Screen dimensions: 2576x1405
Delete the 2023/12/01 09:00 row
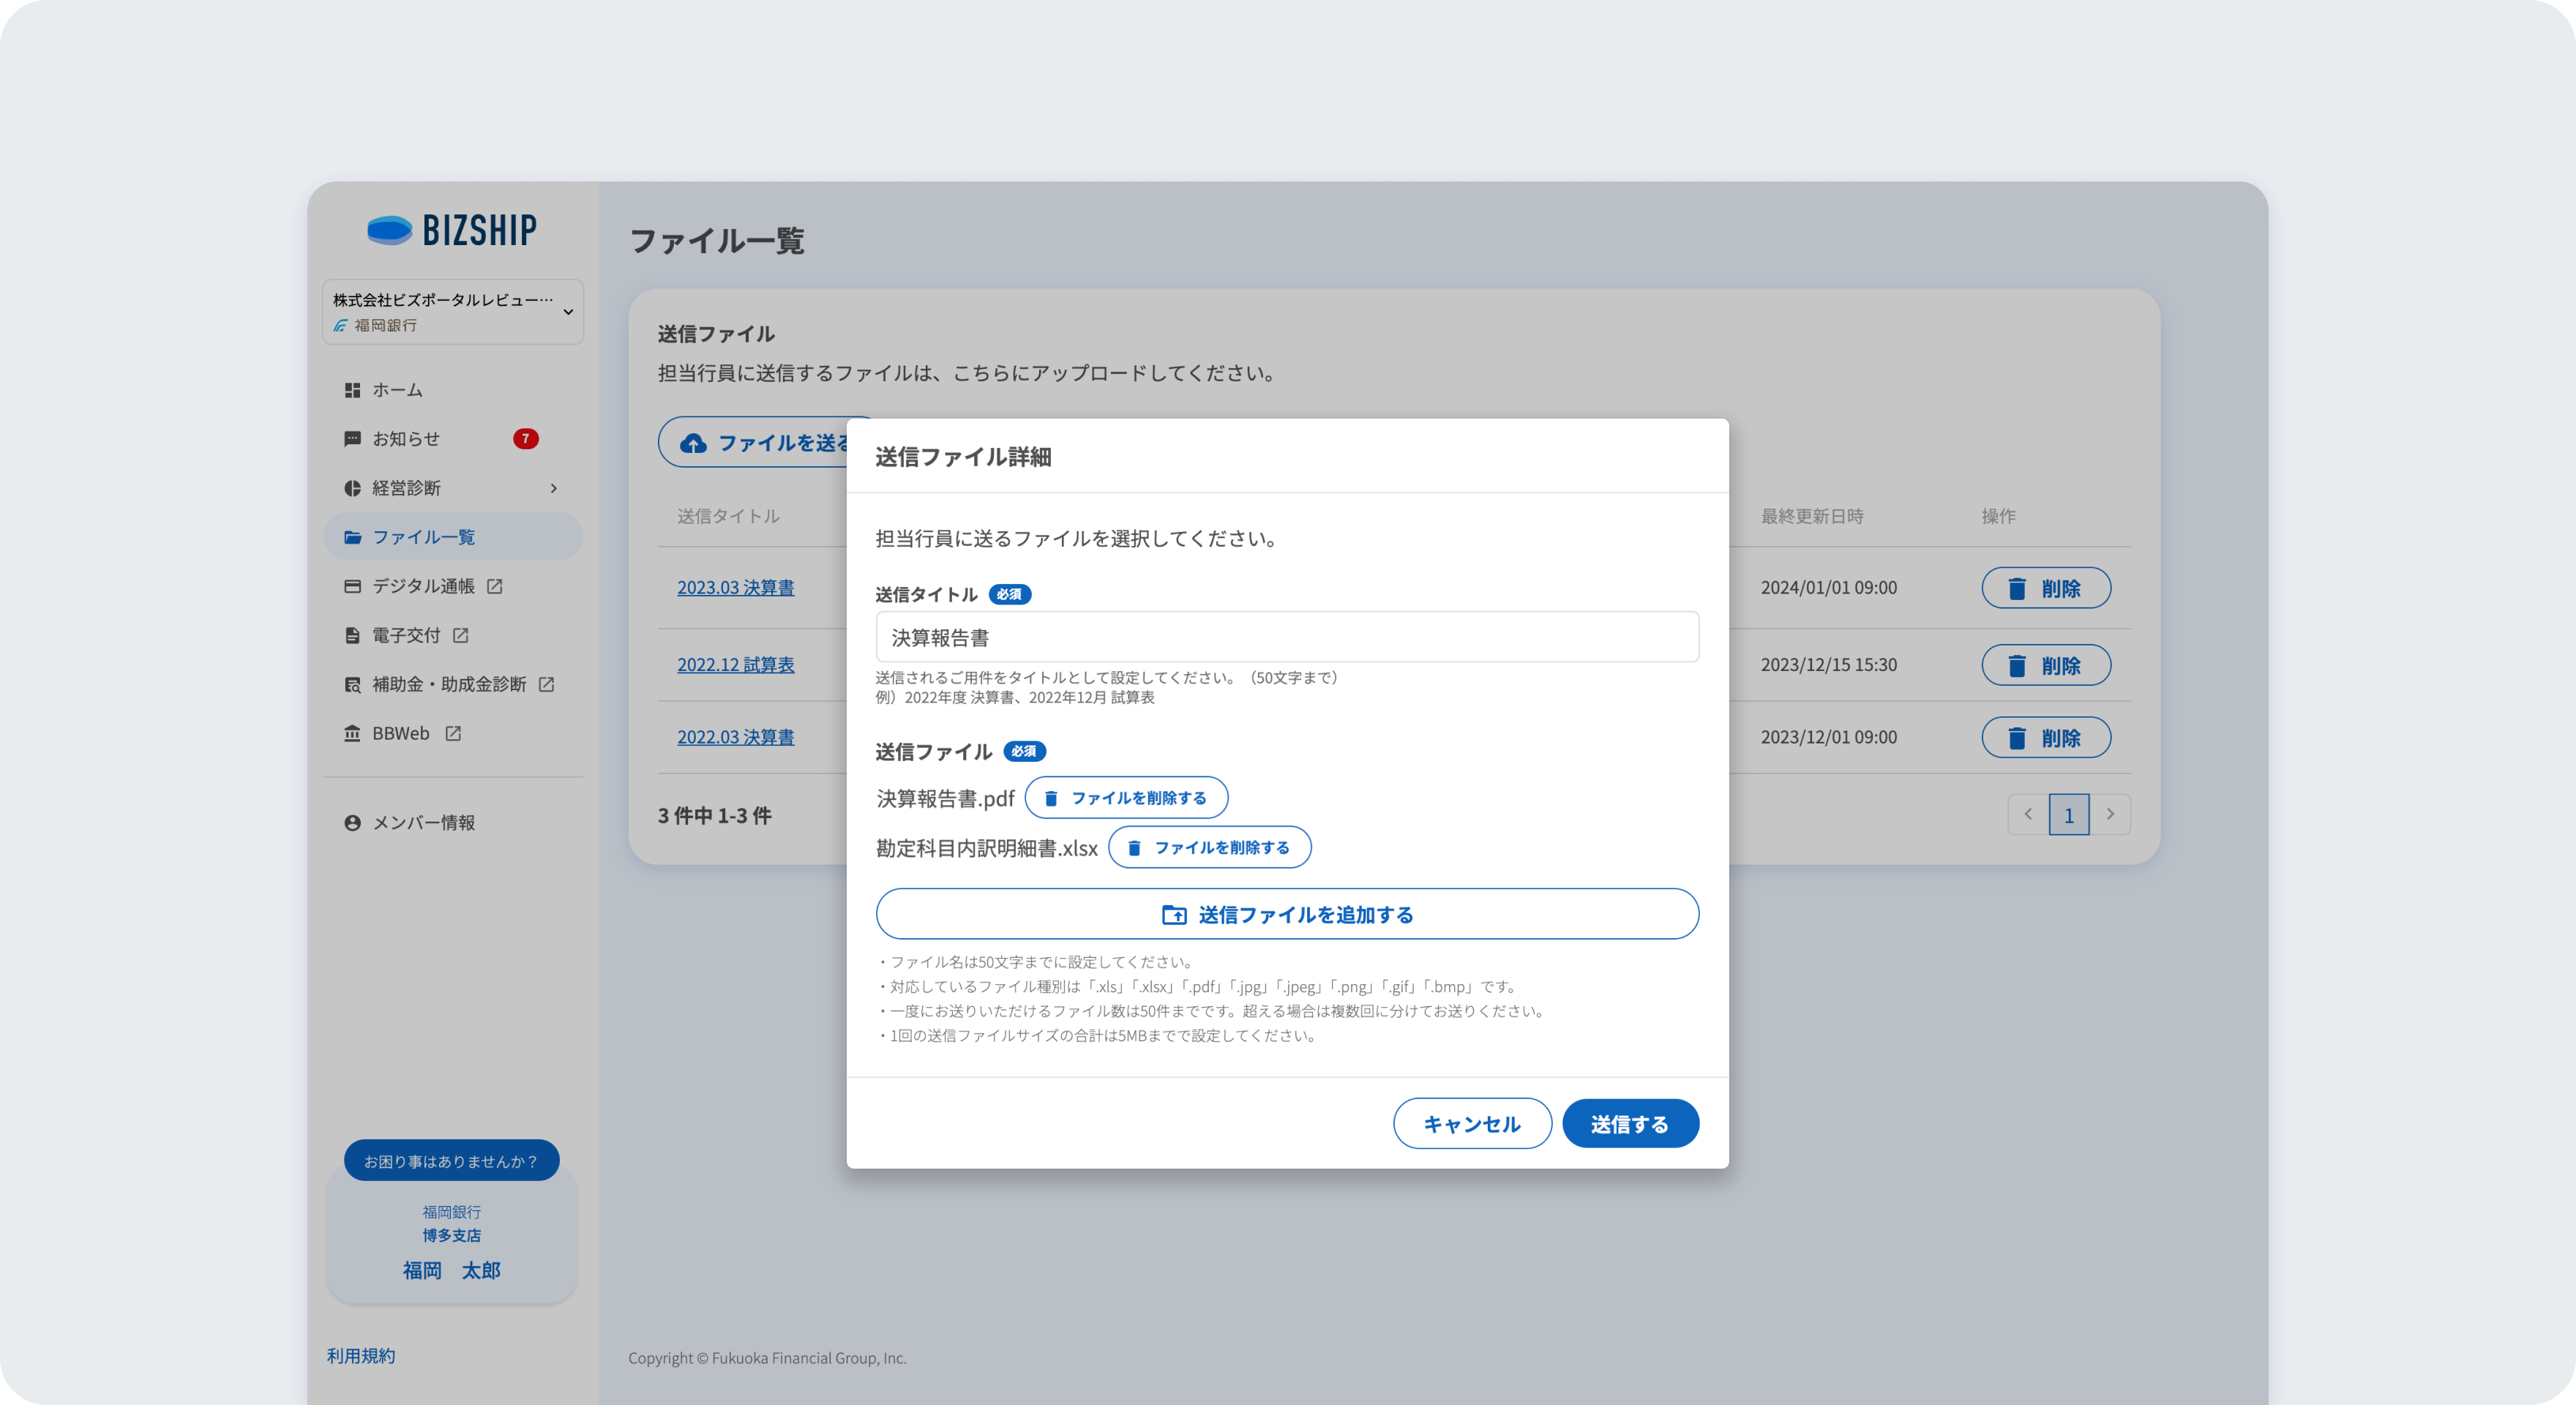coord(2046,738)
